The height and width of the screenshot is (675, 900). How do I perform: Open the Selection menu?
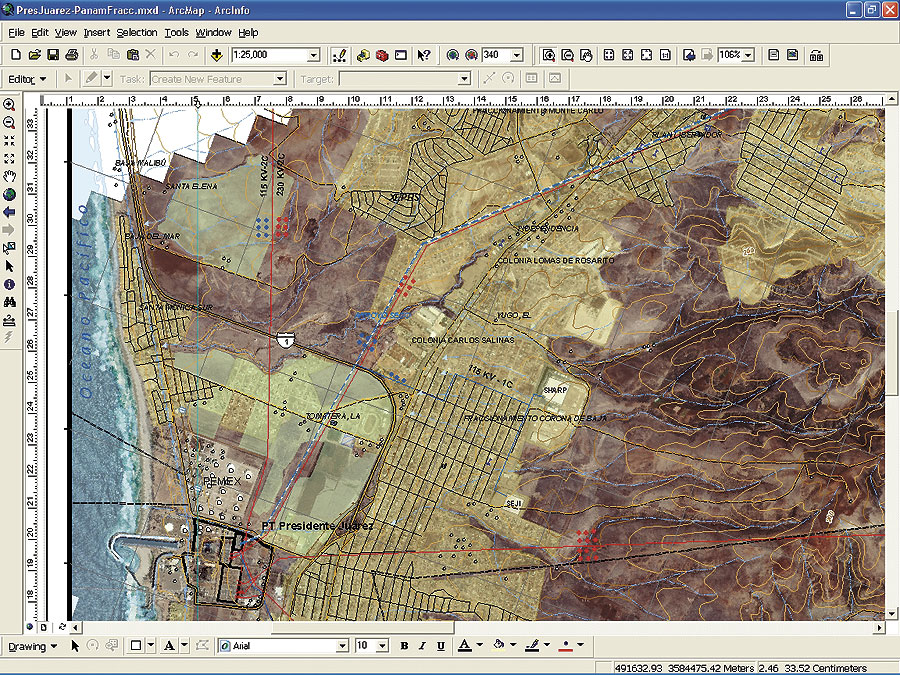136,33
